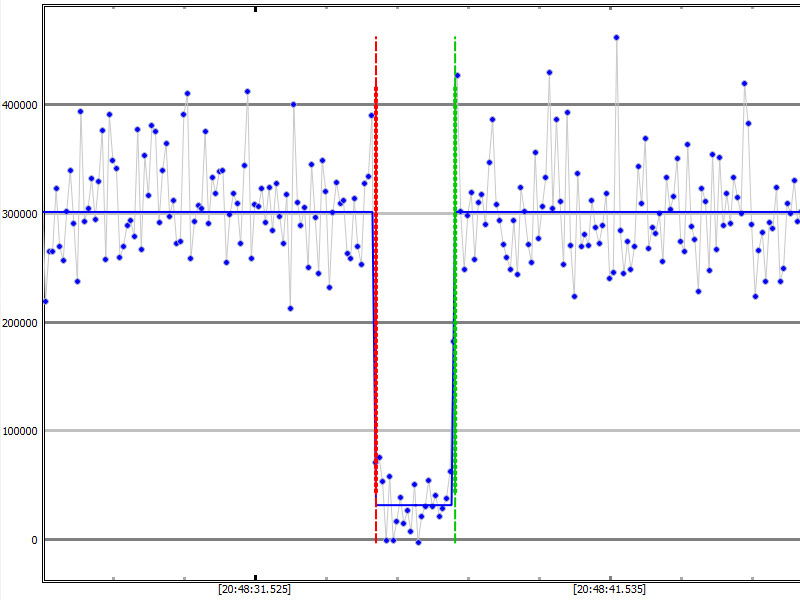Click the blue average line left of red cursor
Viewport: 800px width, 600px height.
[200, 212]
